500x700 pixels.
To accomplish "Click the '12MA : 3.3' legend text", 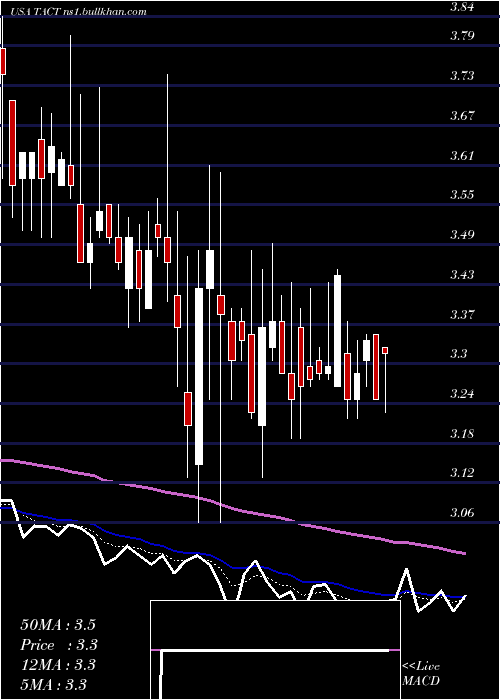I will 58,665.
